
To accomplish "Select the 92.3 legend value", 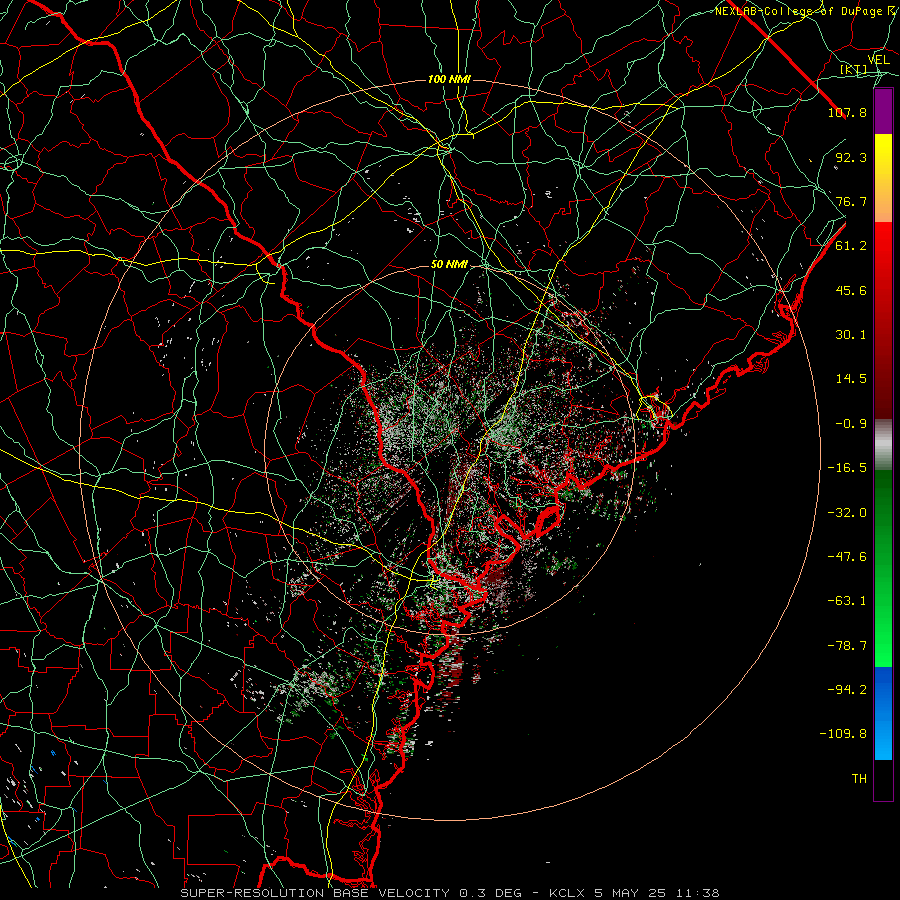I will 851,157.
